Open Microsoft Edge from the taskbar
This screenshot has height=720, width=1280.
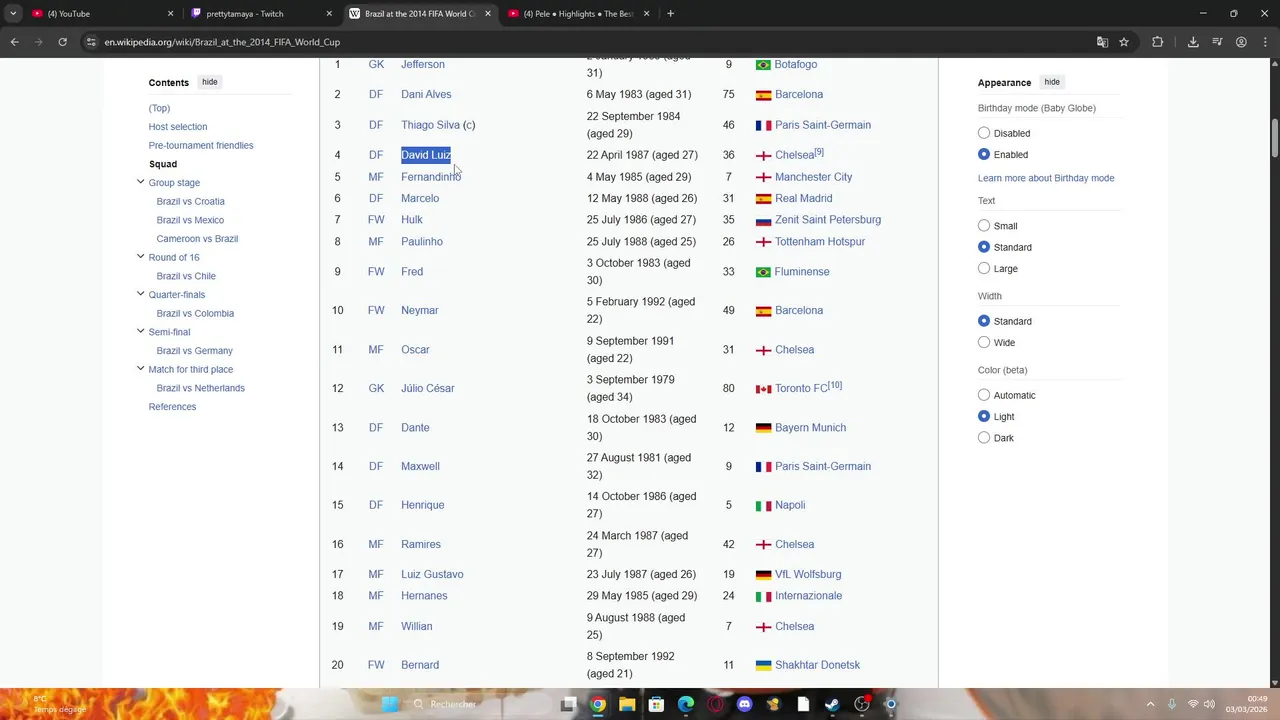[685, 704]
